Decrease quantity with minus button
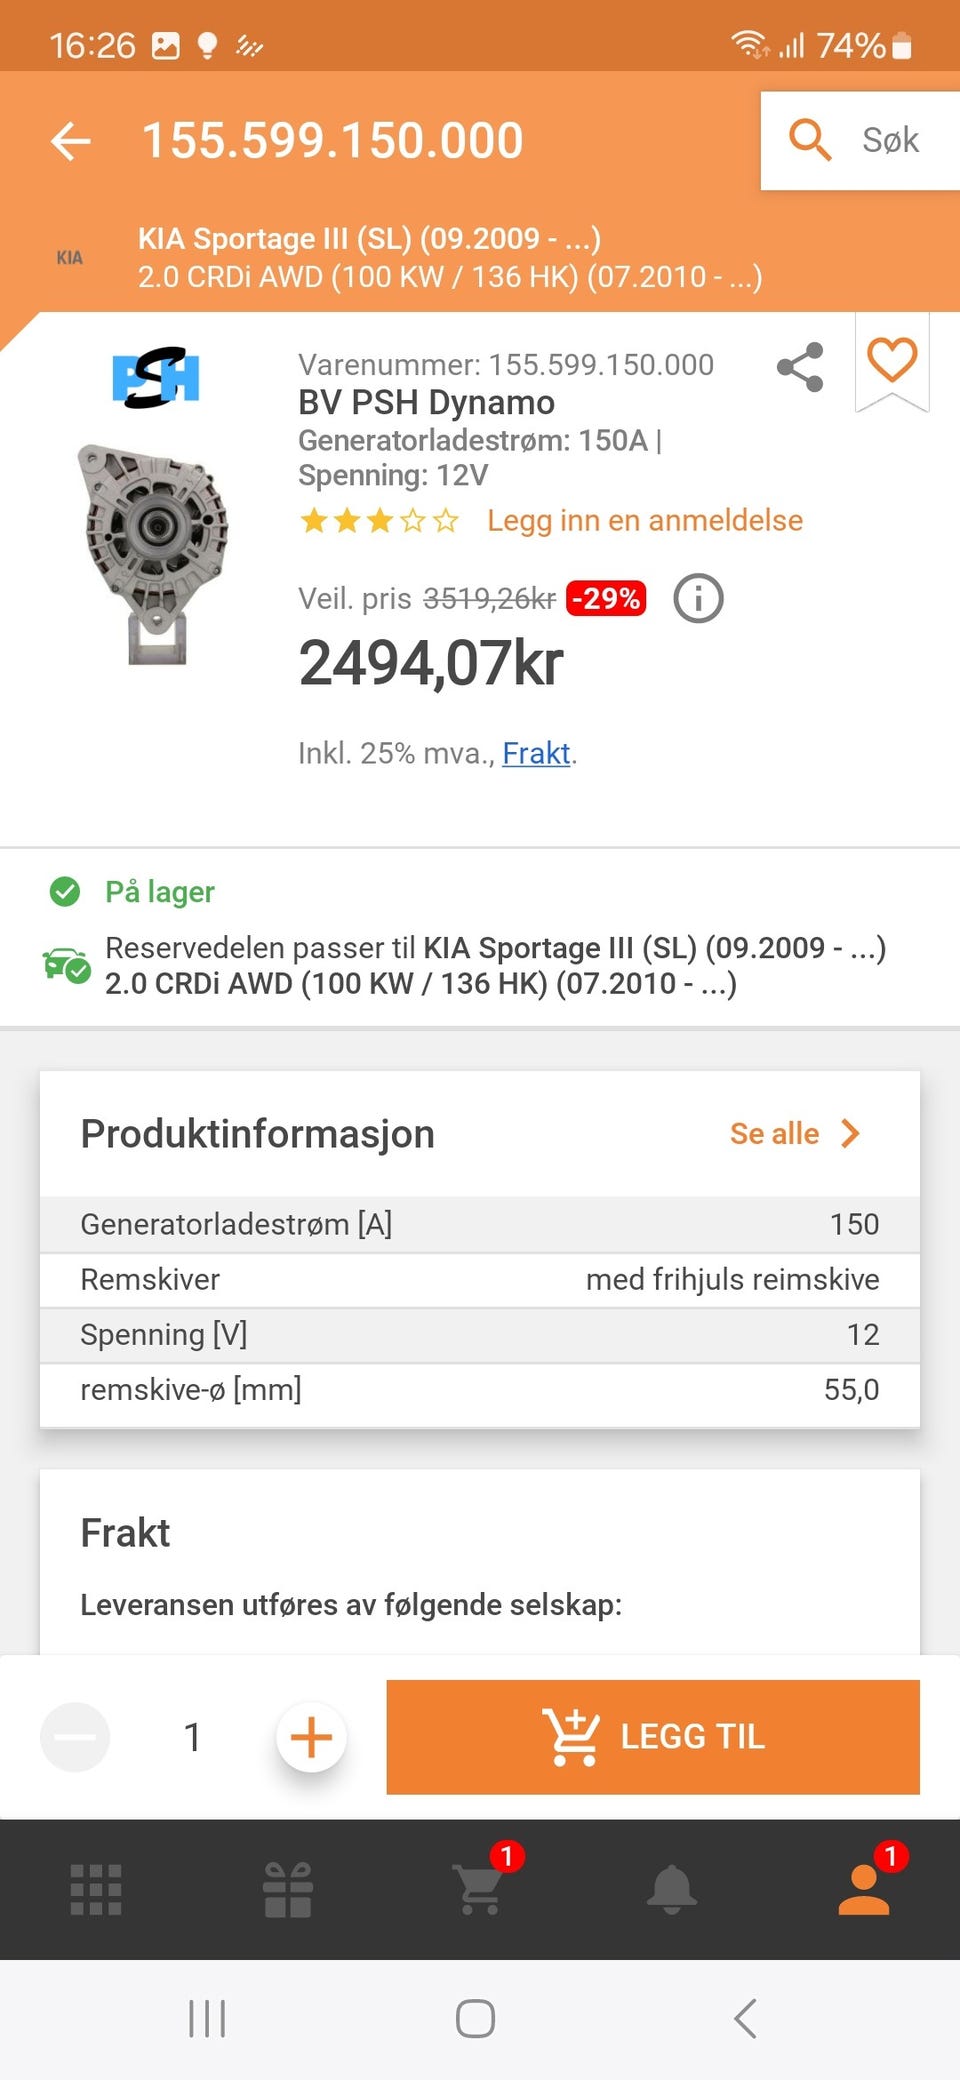 [75, 1737]
